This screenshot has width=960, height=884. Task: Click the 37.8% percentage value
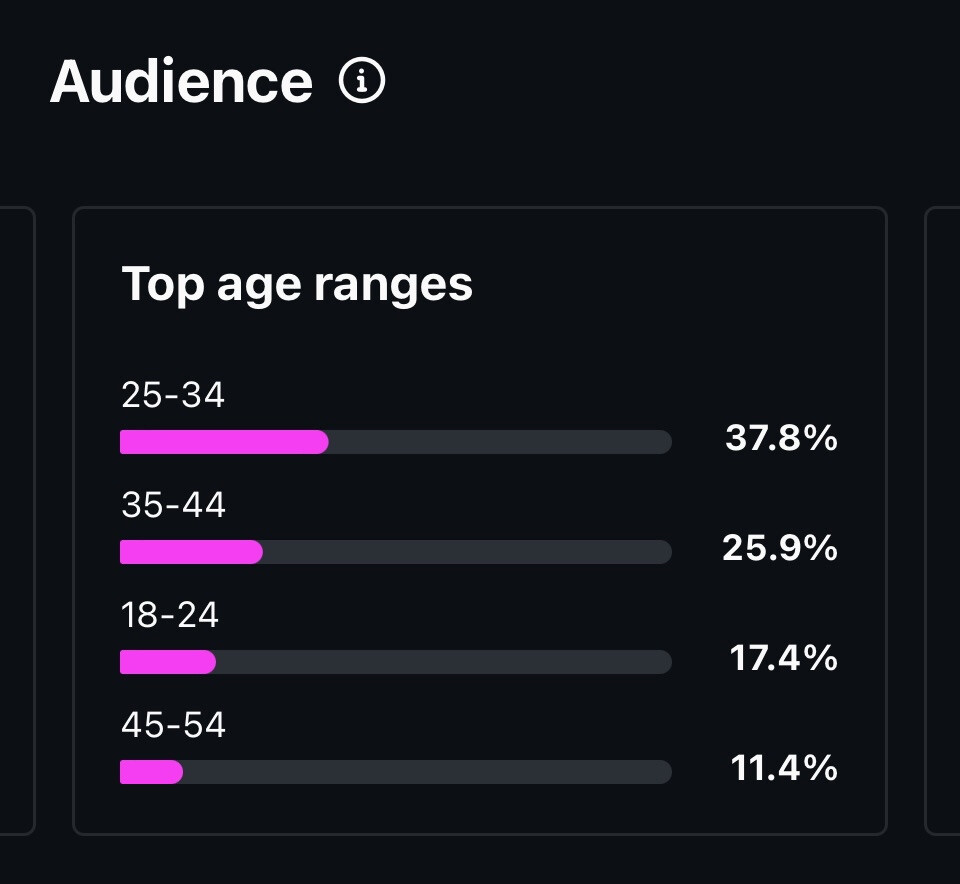coord(781,438)
